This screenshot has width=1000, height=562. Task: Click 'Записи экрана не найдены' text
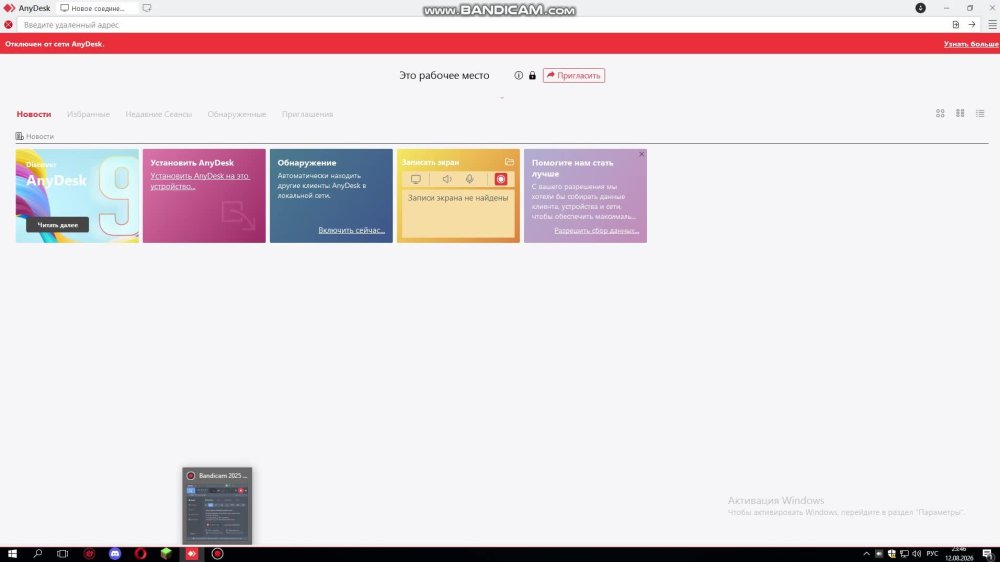(458, 198)
